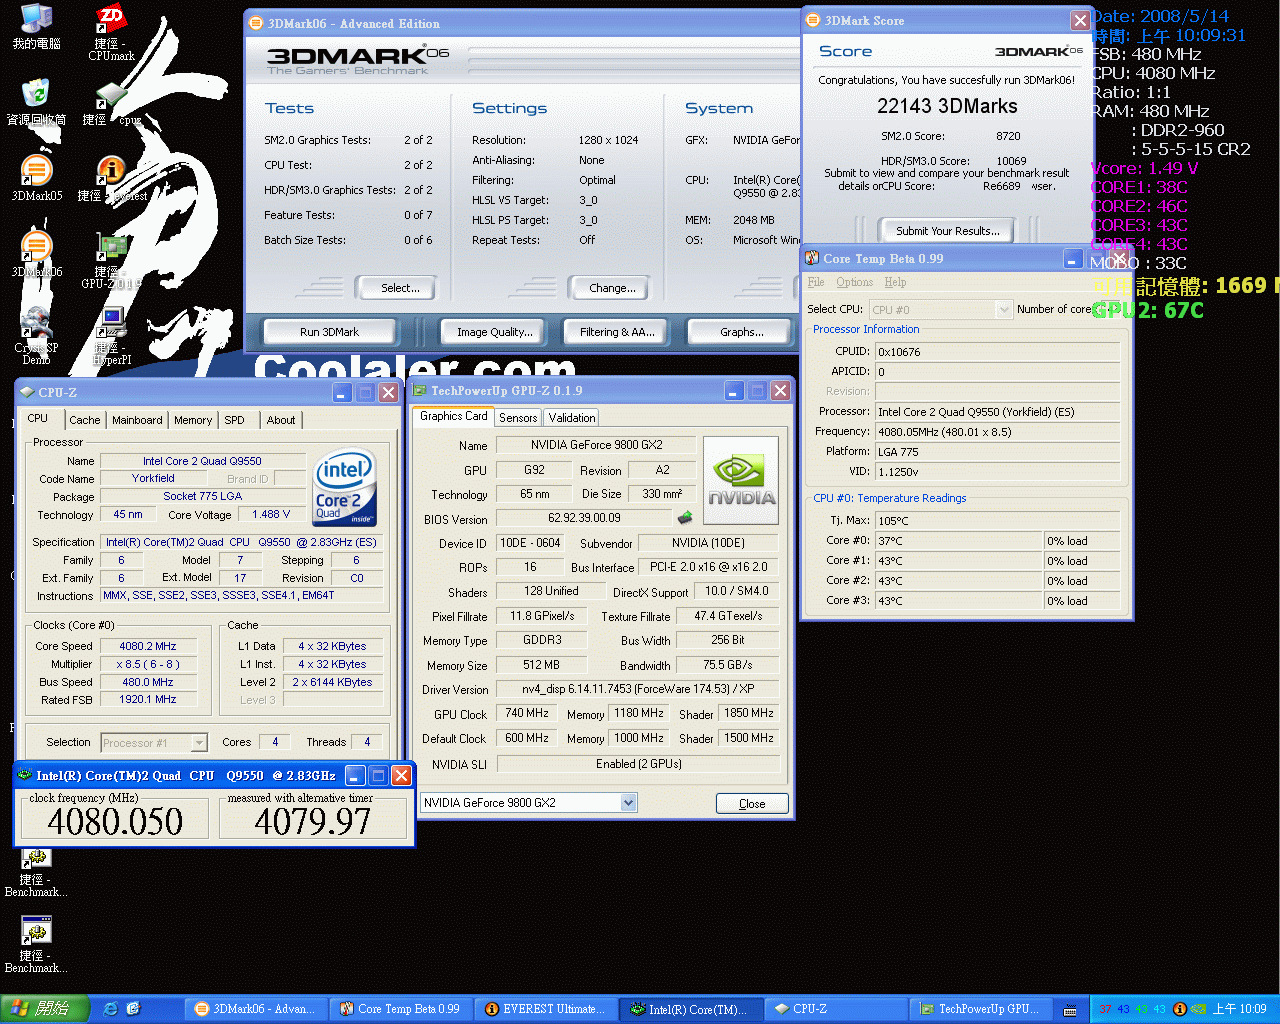Open the About tab in CPU-Z
The width and height of the screenshot is (1280, 1024).
281,420
